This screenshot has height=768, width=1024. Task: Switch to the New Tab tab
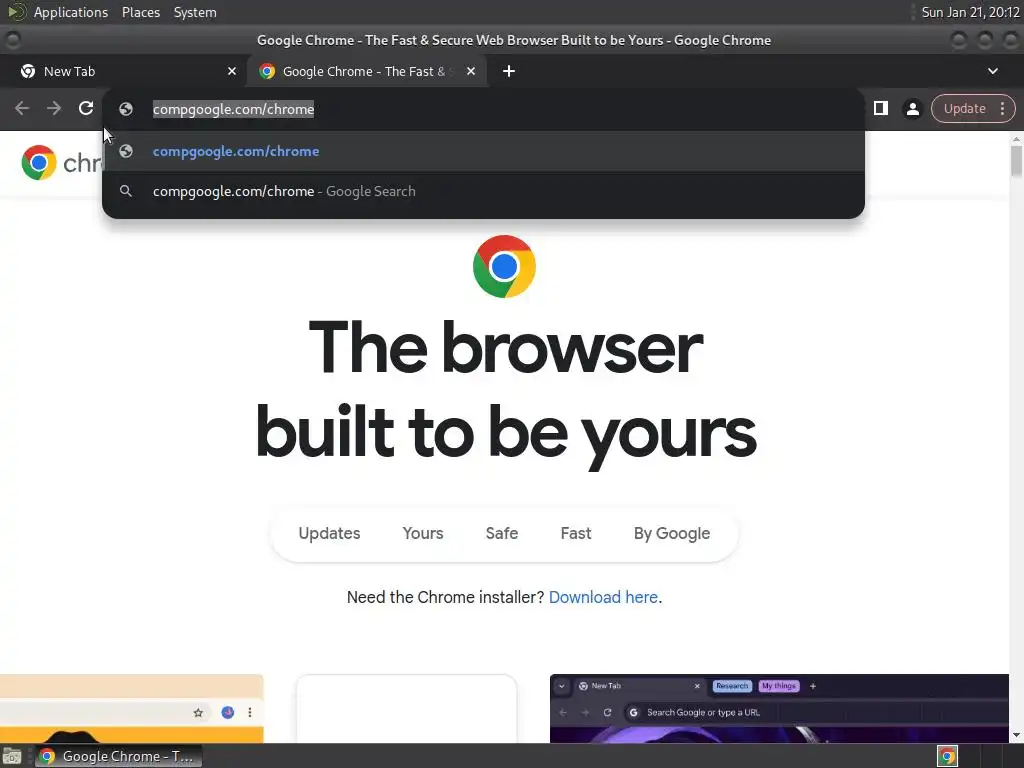[x=123, y=71]
